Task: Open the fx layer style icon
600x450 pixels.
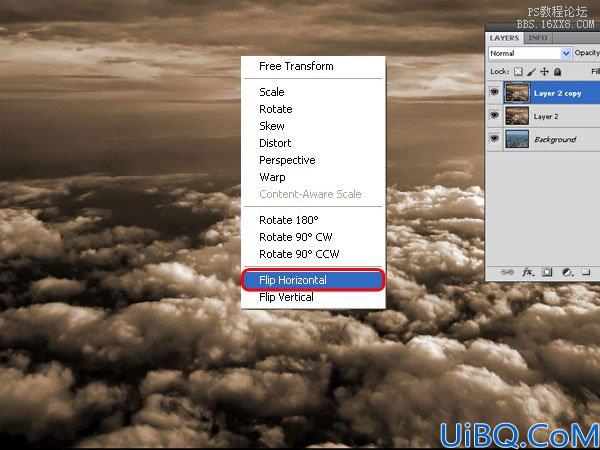Action: point(528,272)
